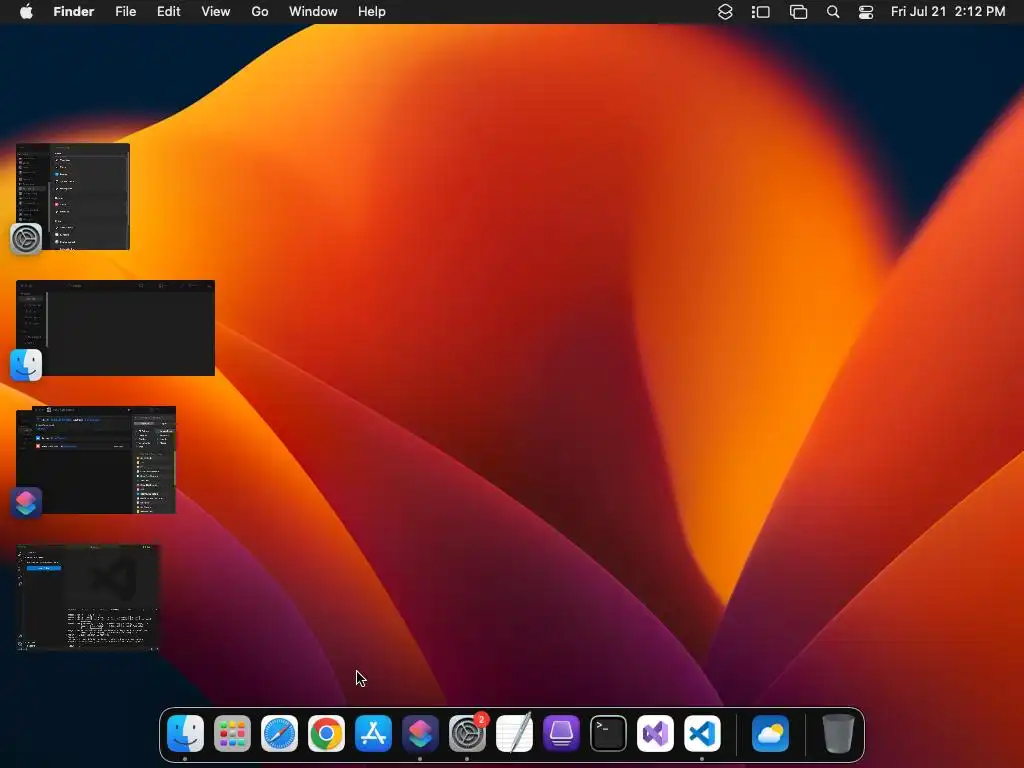Launch Google Chrome from the Dock

pos(327,733)
